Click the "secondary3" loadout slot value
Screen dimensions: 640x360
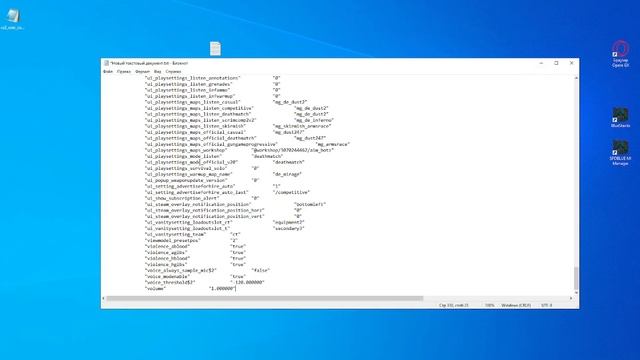[289, 229]
